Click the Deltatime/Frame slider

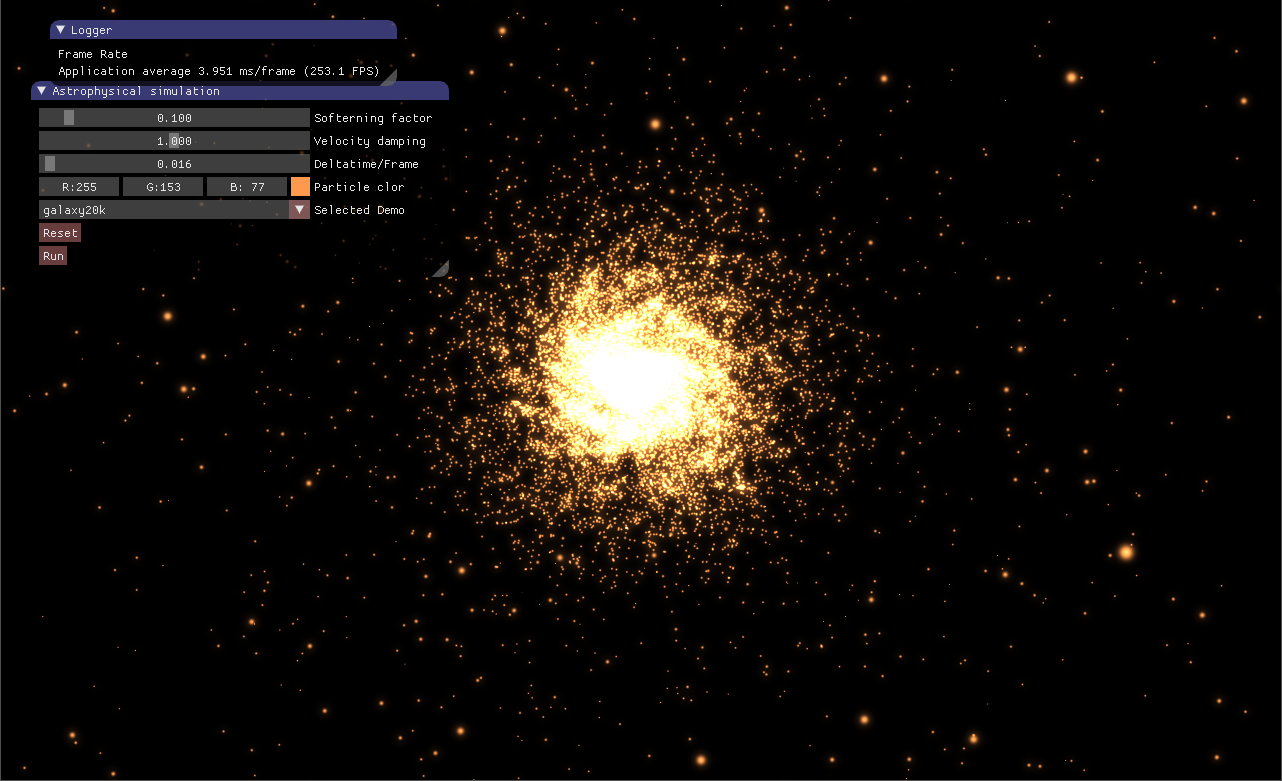click(174, 163)
